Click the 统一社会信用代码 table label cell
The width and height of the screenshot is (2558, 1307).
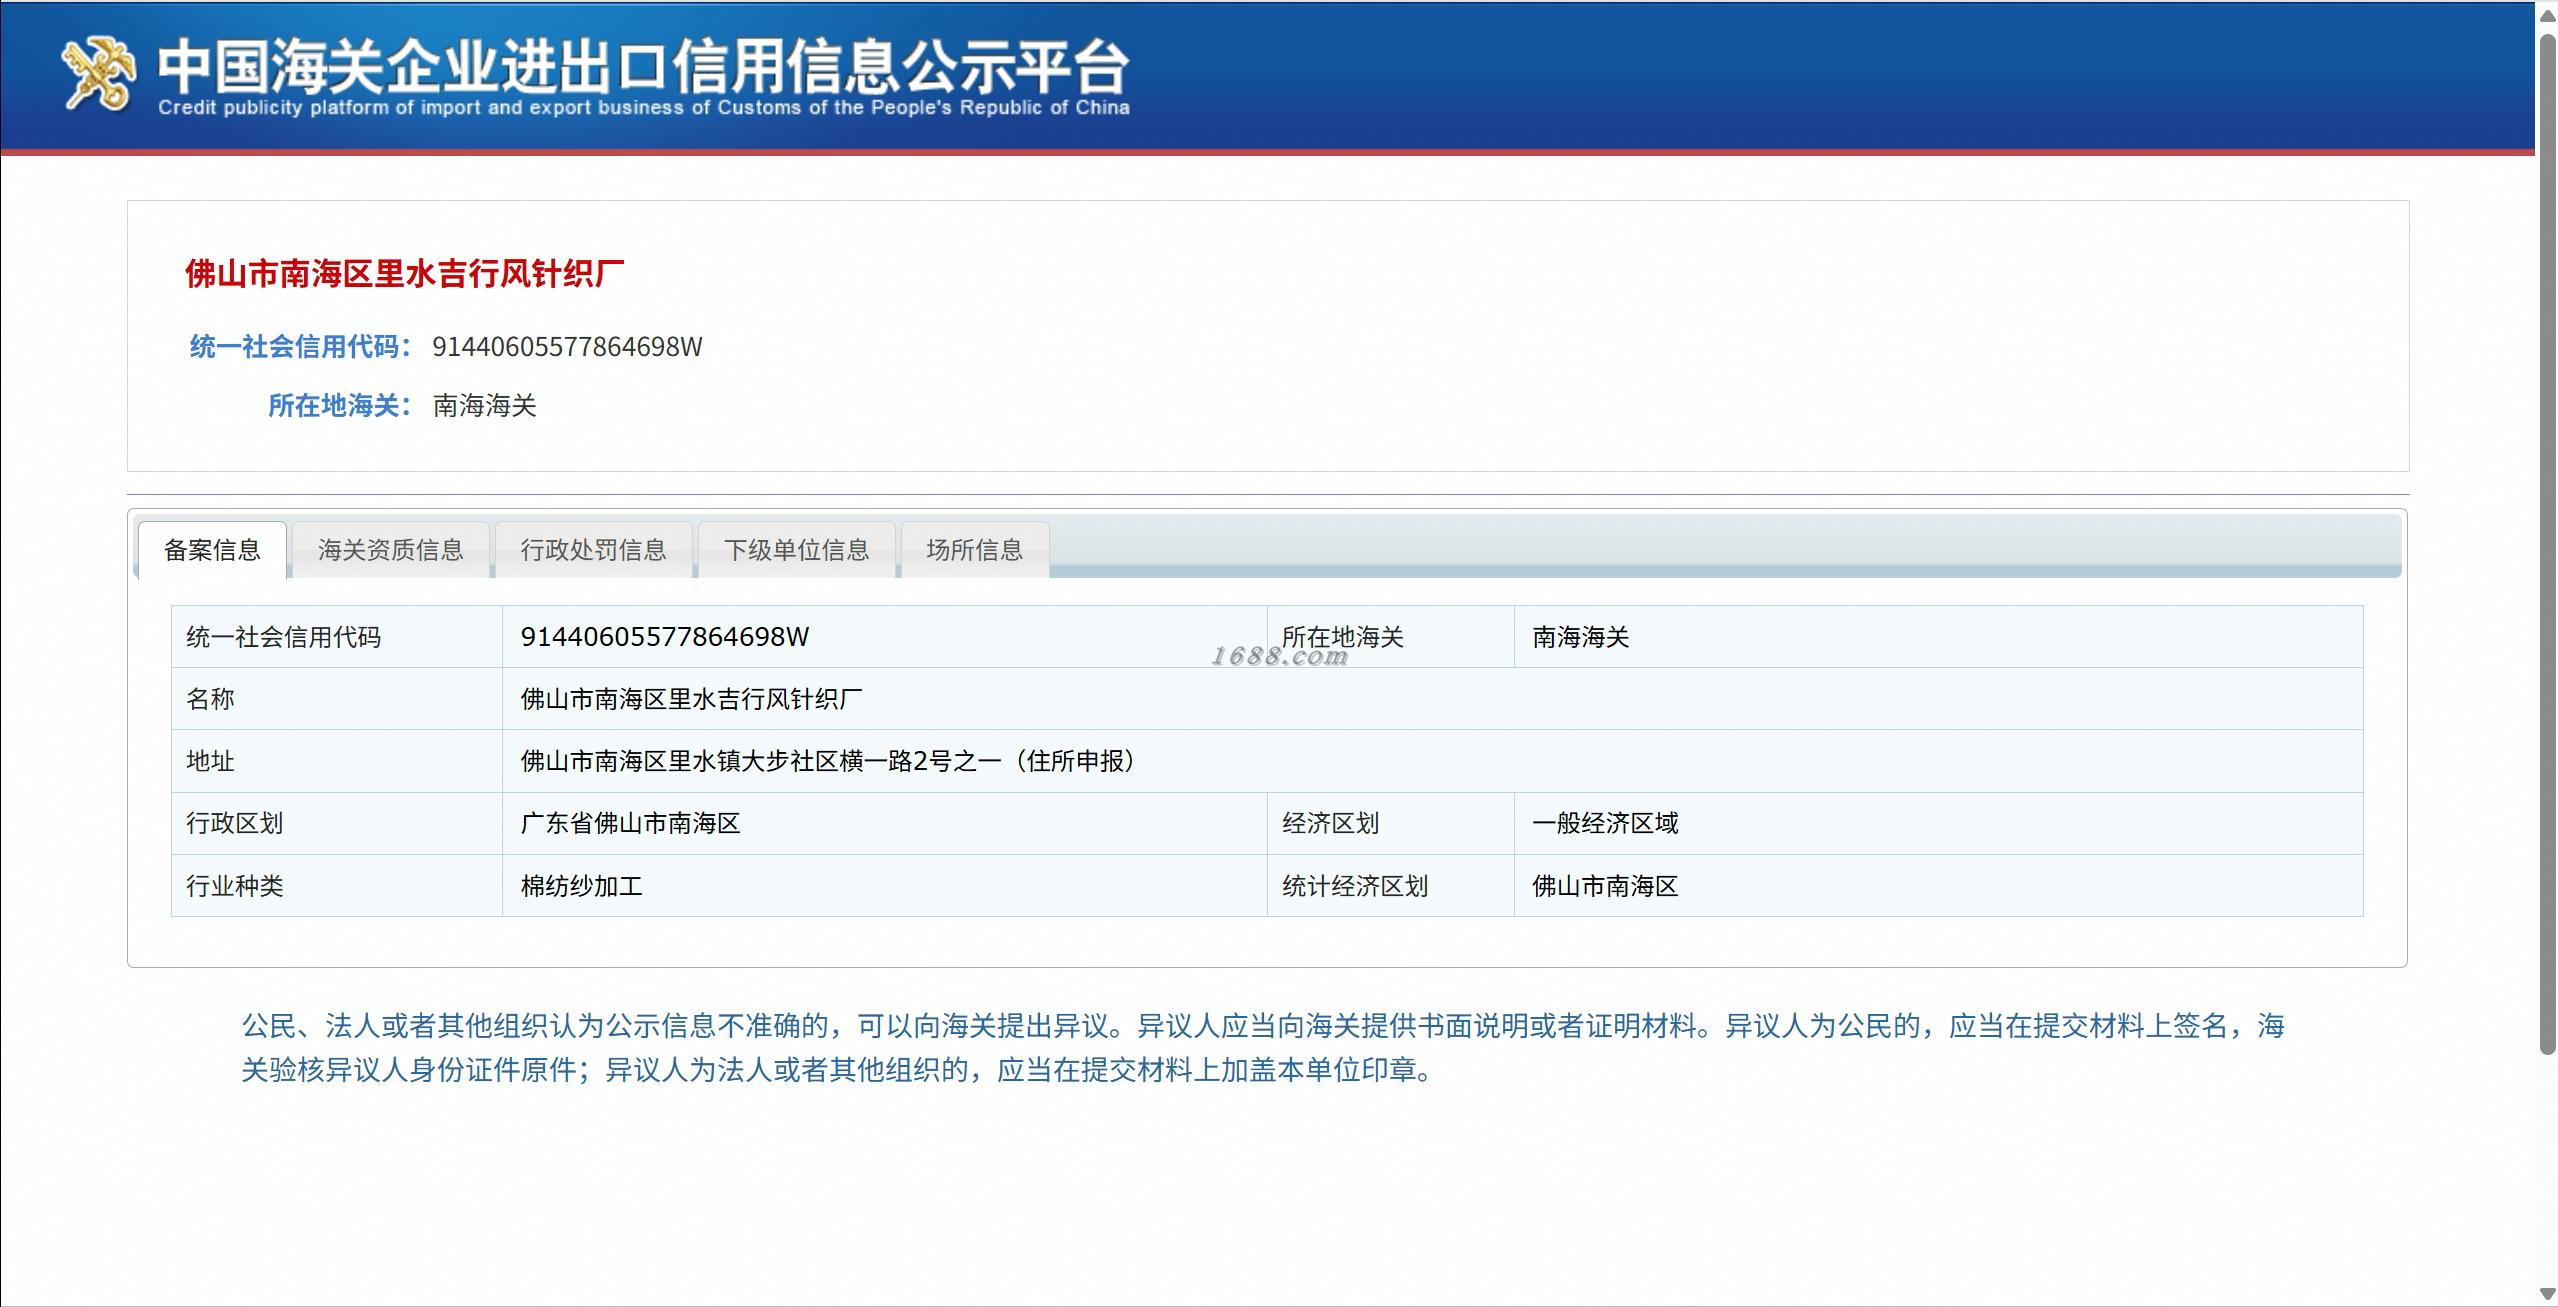(337, 637)
